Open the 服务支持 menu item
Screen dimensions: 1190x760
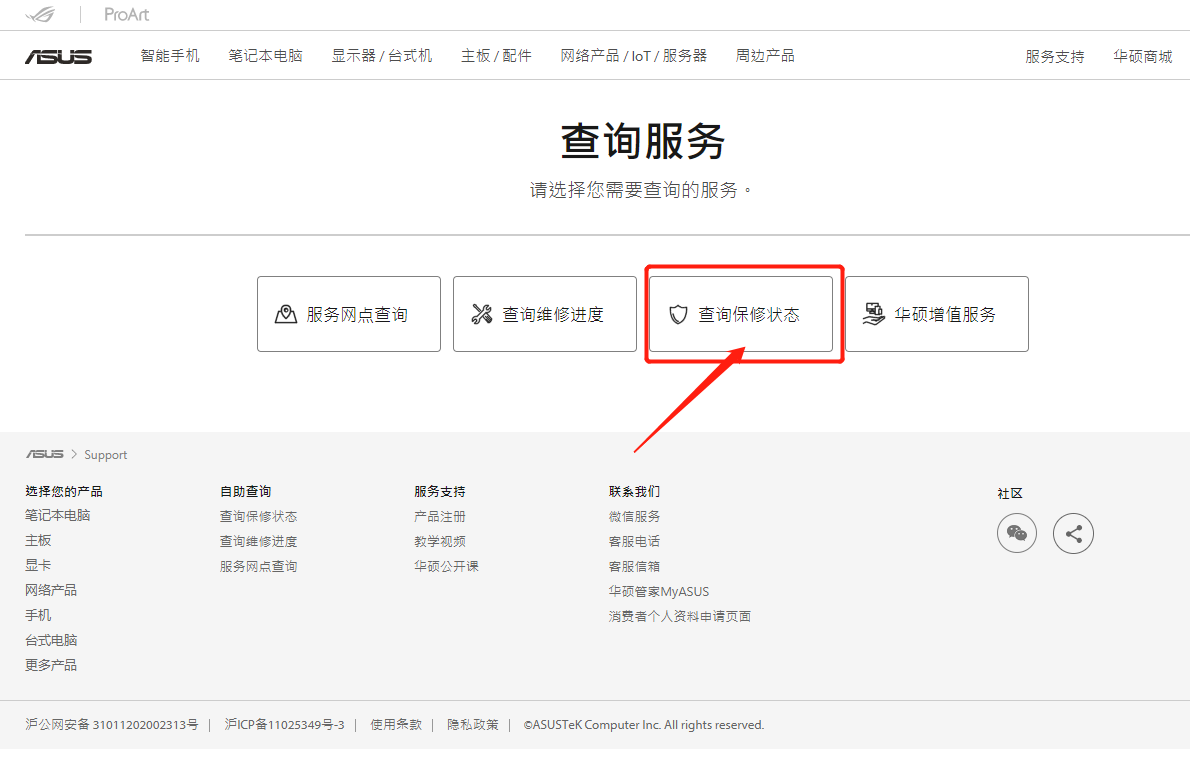(x=1054, y=57)
